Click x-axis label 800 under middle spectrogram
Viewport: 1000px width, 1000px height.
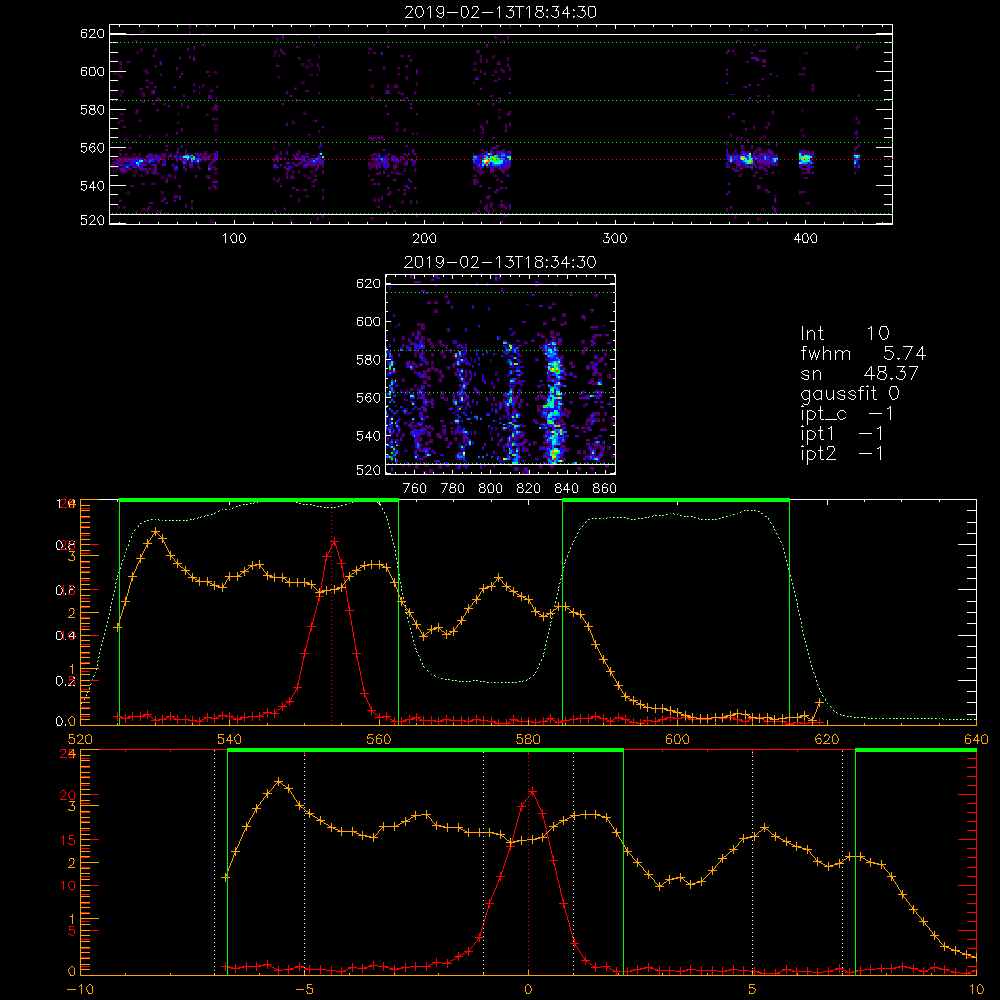point(490,488)
